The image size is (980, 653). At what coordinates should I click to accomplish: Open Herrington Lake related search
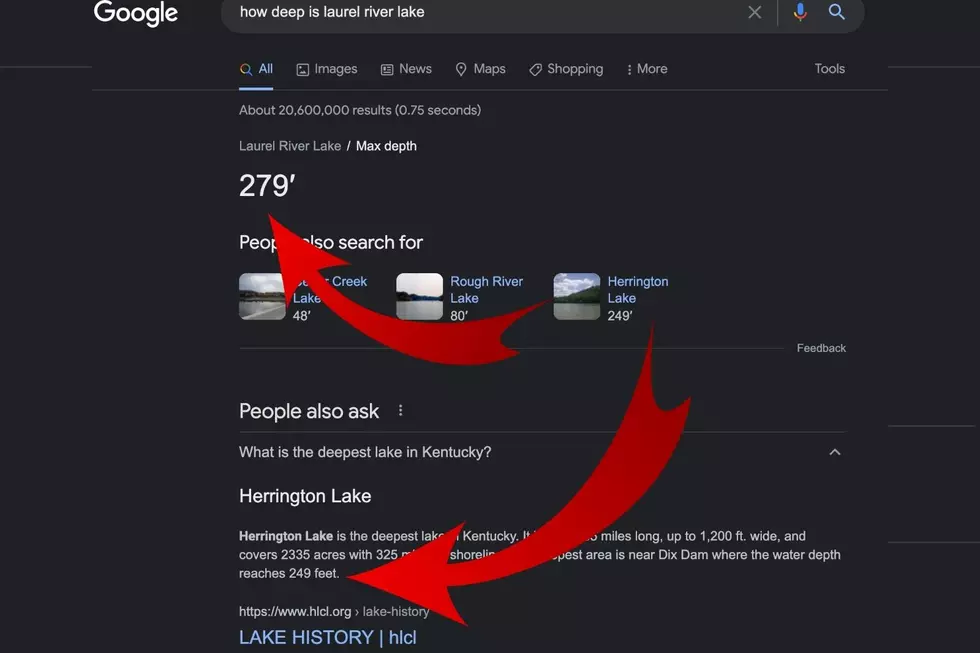coord(638,289)
